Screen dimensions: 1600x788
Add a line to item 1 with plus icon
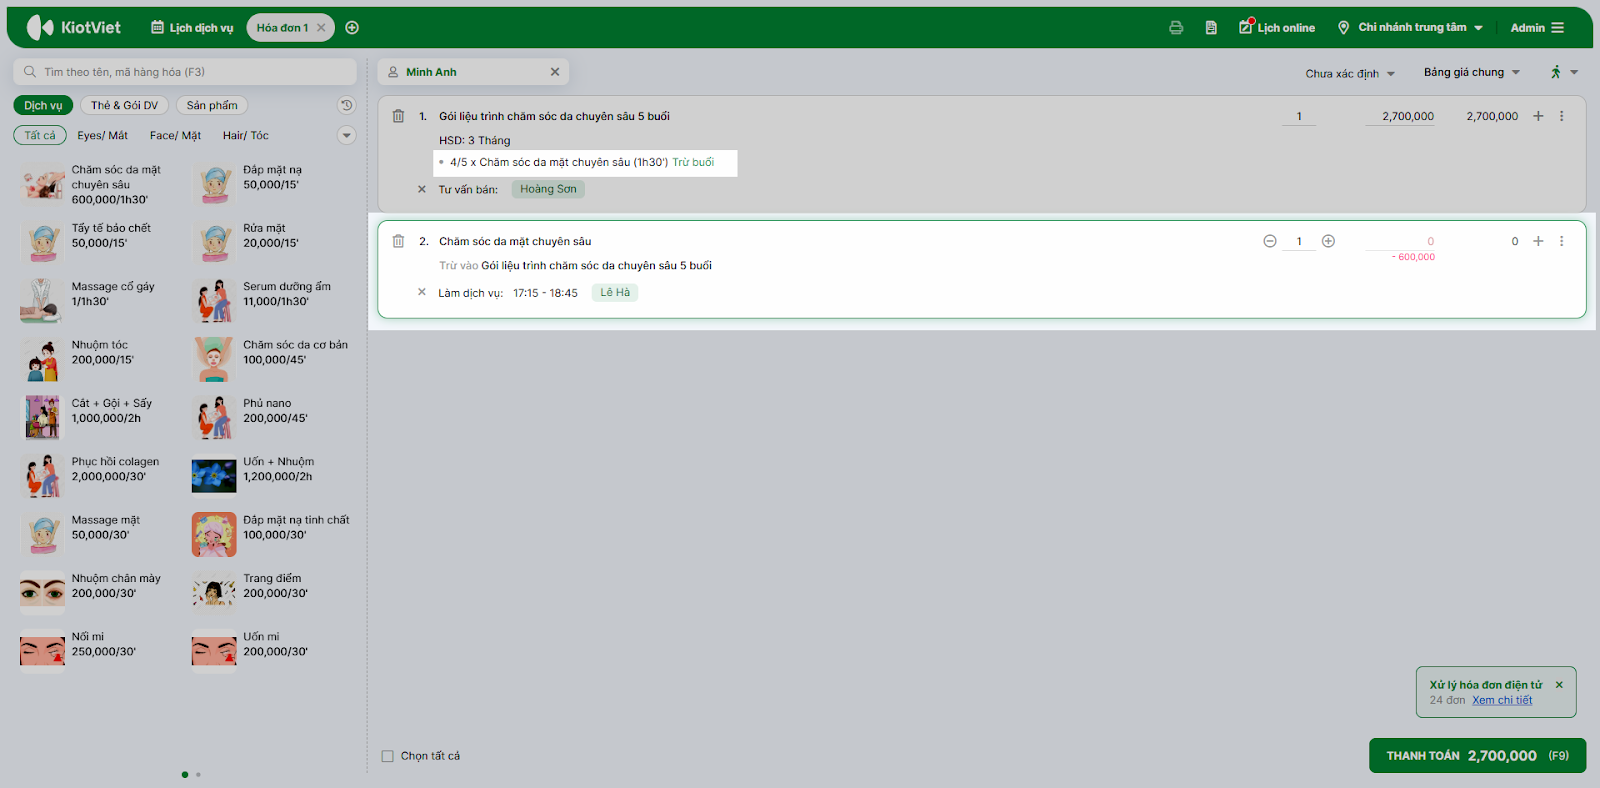[x=1538, y=116]
